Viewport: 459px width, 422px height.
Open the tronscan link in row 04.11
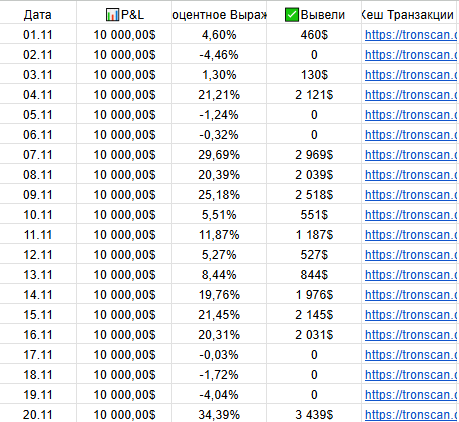pos(411,95)
